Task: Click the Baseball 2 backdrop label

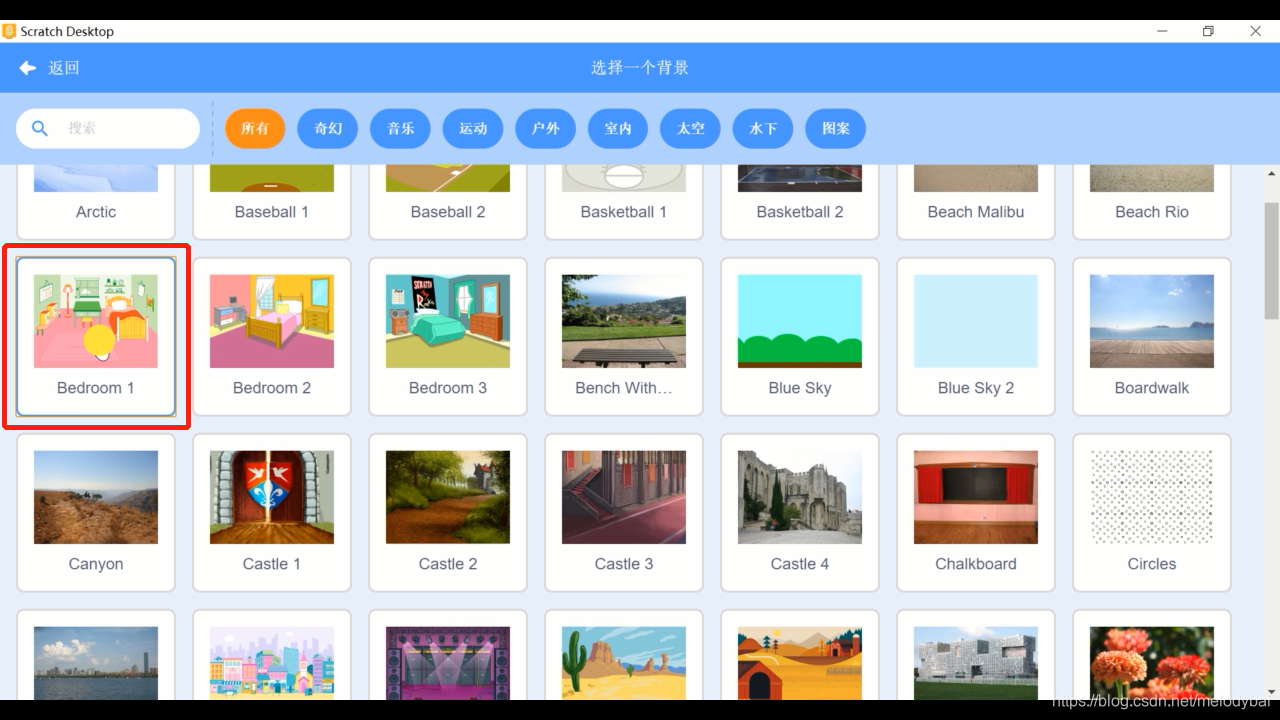Action: click(x=448, y=212)
